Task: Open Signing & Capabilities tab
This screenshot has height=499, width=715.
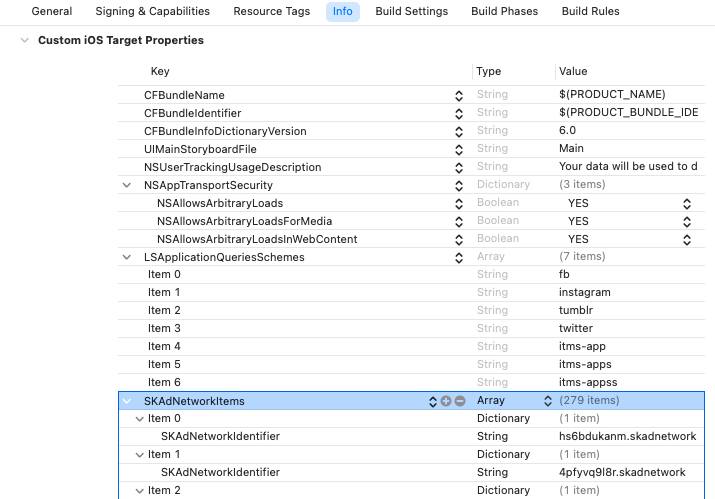Action: point(152,11)
